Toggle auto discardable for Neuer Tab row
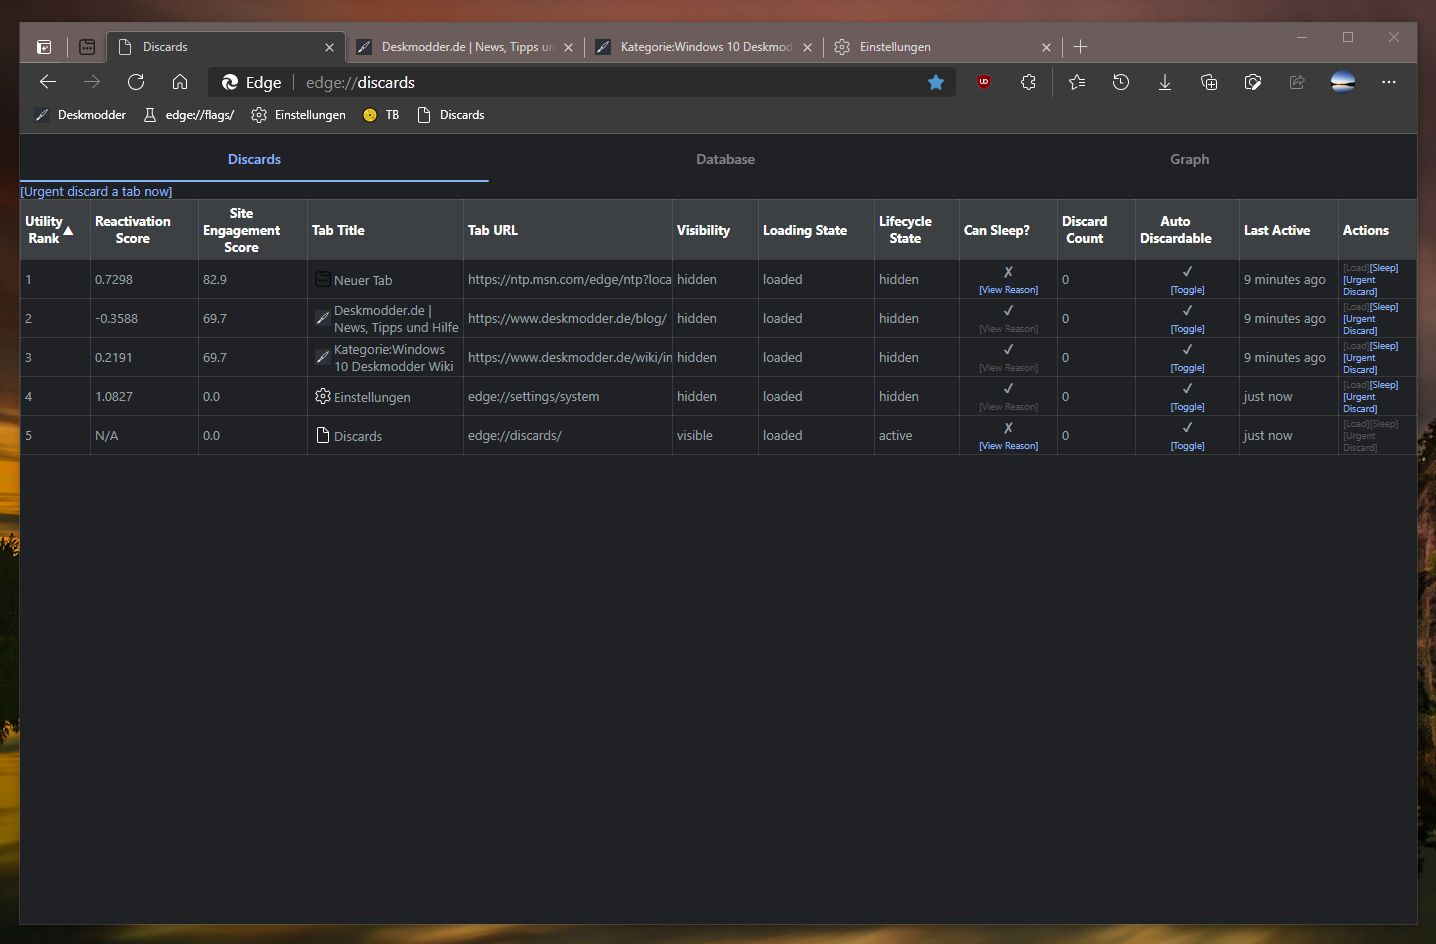 [1187, 290]
